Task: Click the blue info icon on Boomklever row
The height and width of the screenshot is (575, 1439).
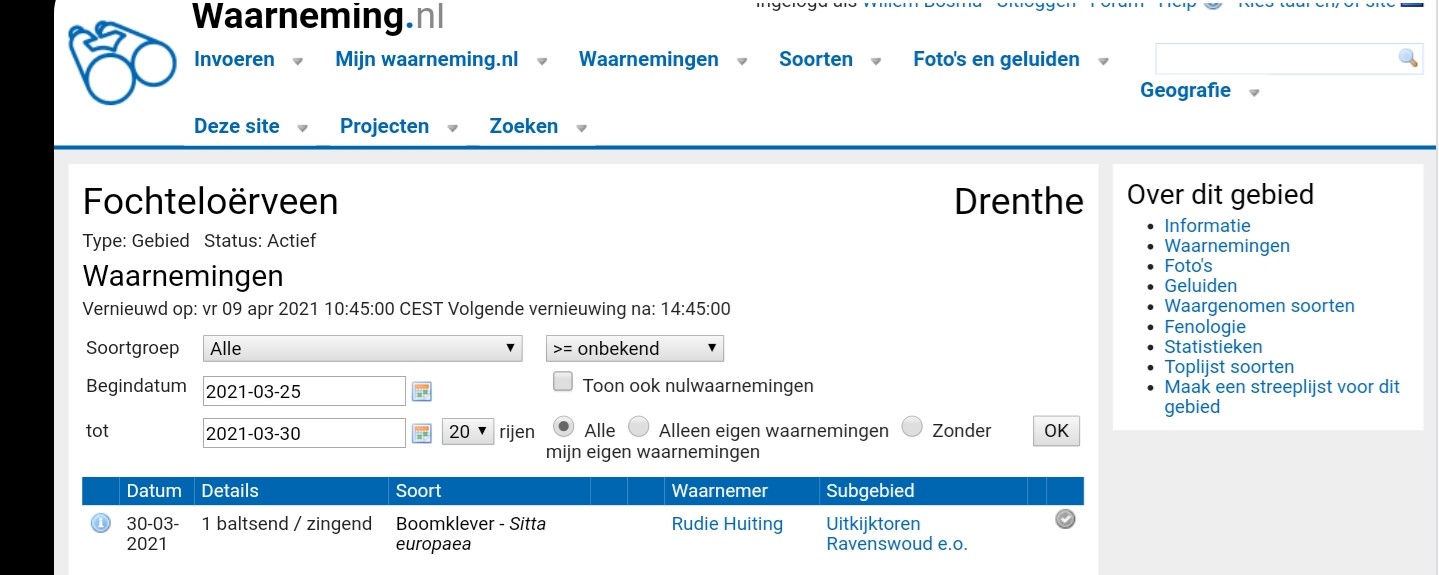Action: point(101,523)
